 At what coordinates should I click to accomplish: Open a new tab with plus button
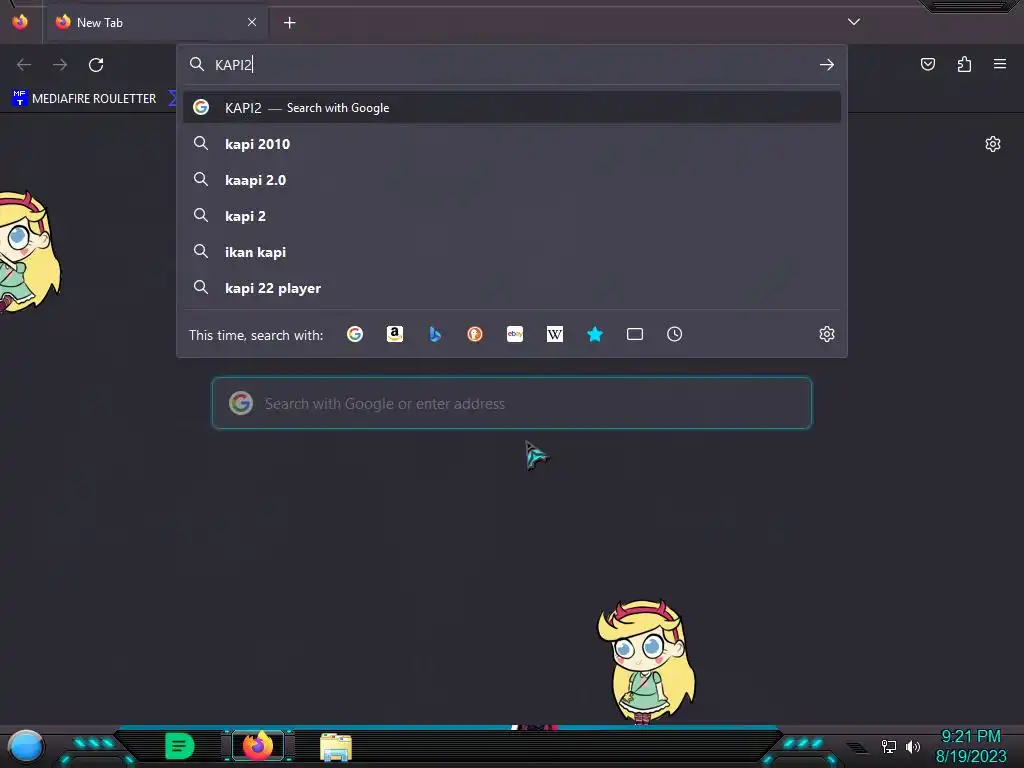(x=289, y=23)
